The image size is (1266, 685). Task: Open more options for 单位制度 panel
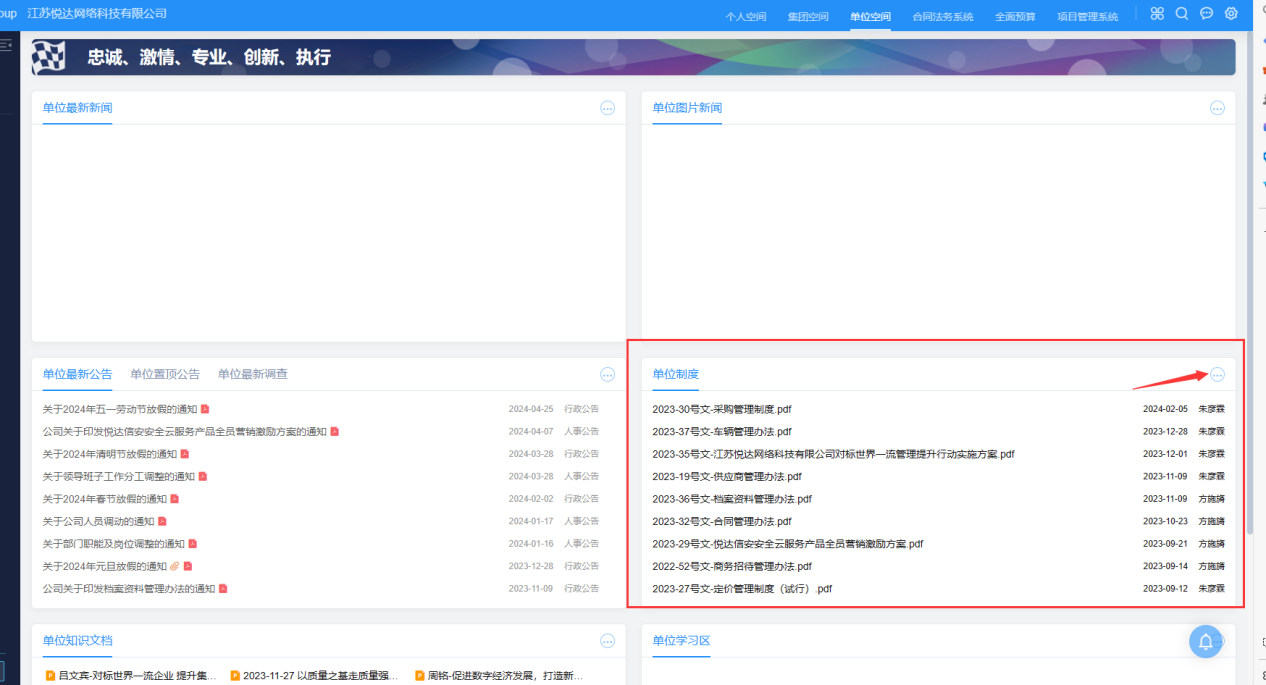[1217, 374]
